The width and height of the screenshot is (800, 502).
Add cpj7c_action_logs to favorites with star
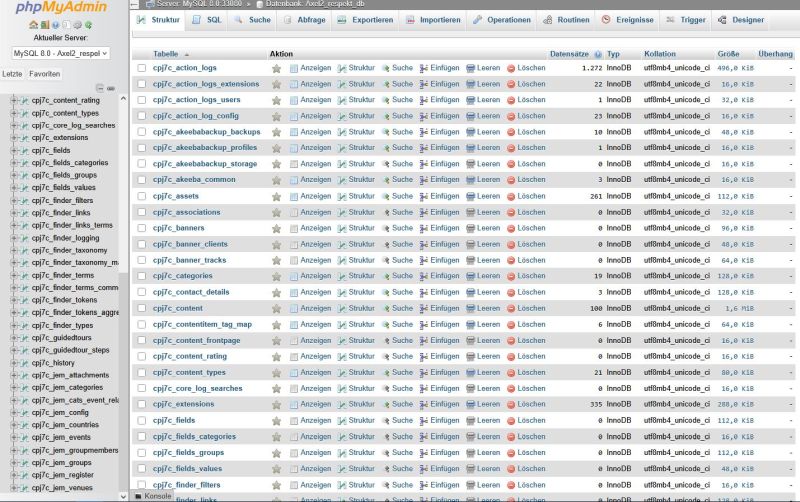point(276,68)
